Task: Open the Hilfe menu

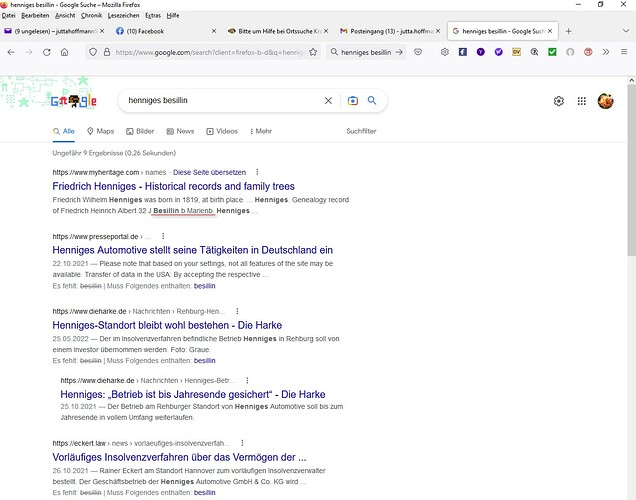Action: [173, 15]
